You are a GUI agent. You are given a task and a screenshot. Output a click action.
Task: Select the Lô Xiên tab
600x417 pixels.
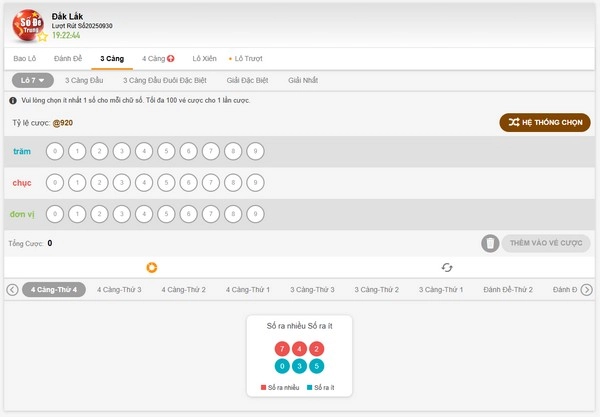[205, 58]
